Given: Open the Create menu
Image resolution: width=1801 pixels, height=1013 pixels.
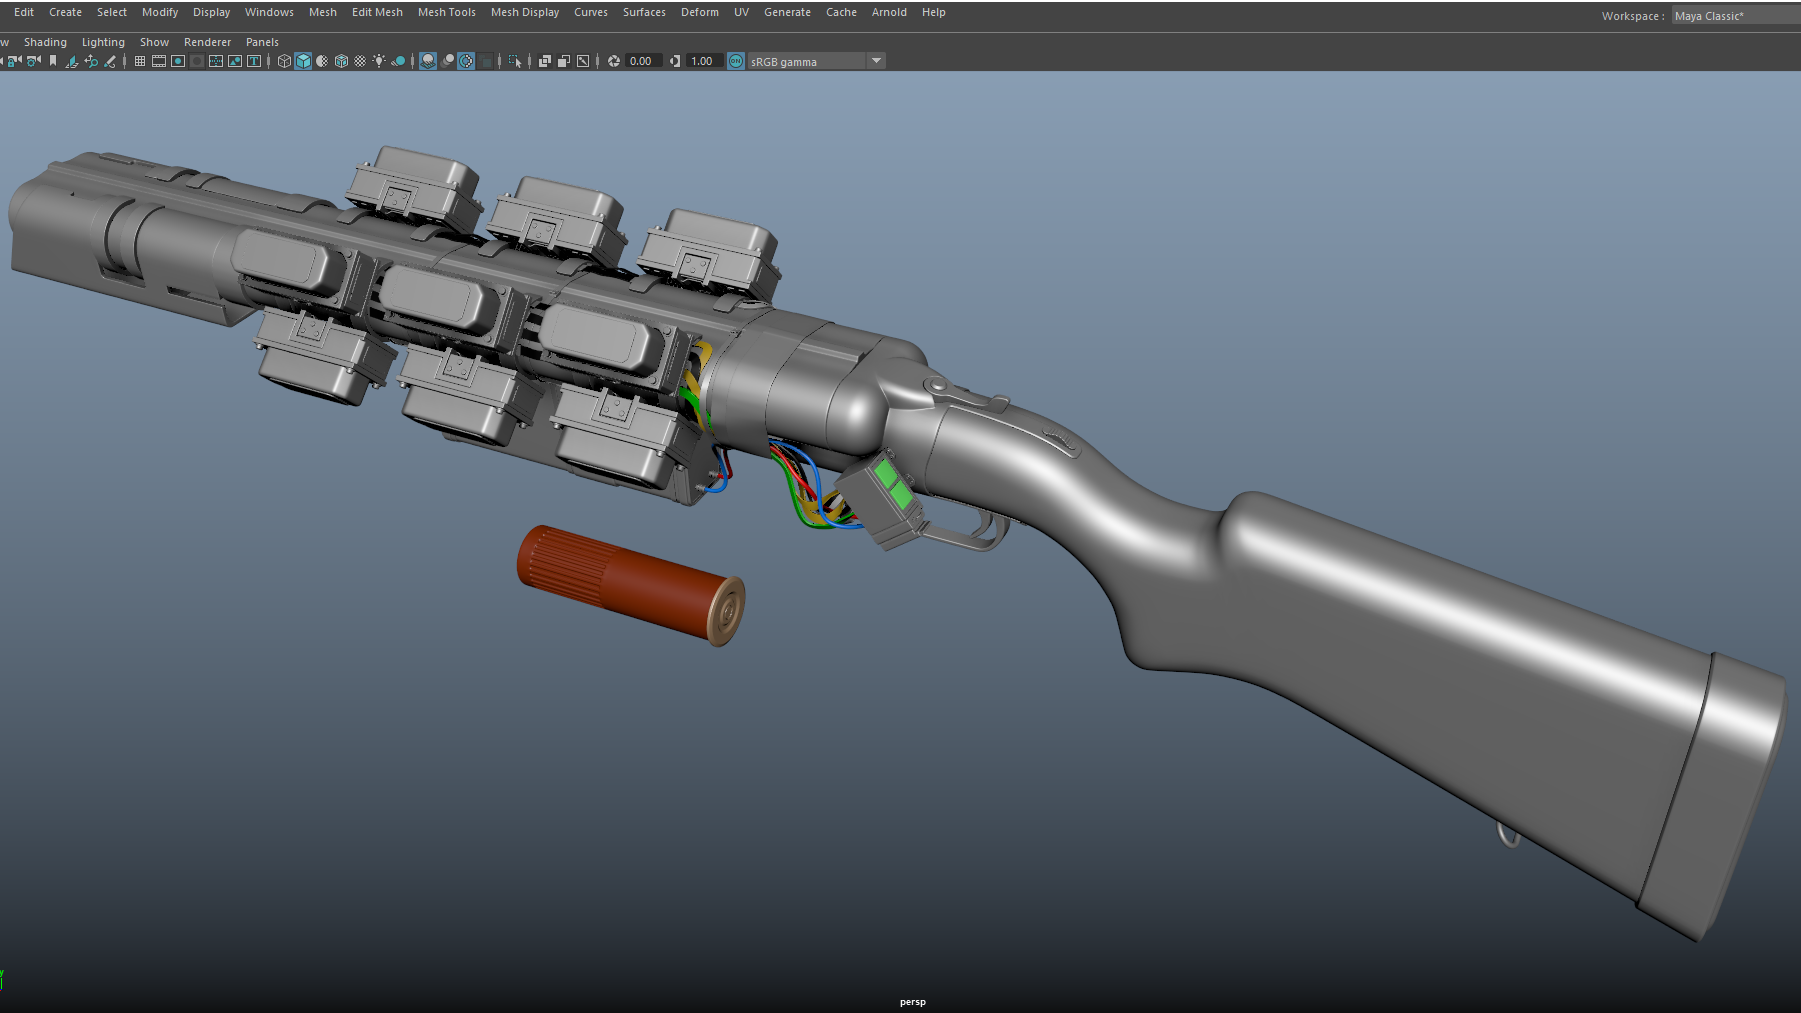Looking at the screenshot, I should coord(65,12).
